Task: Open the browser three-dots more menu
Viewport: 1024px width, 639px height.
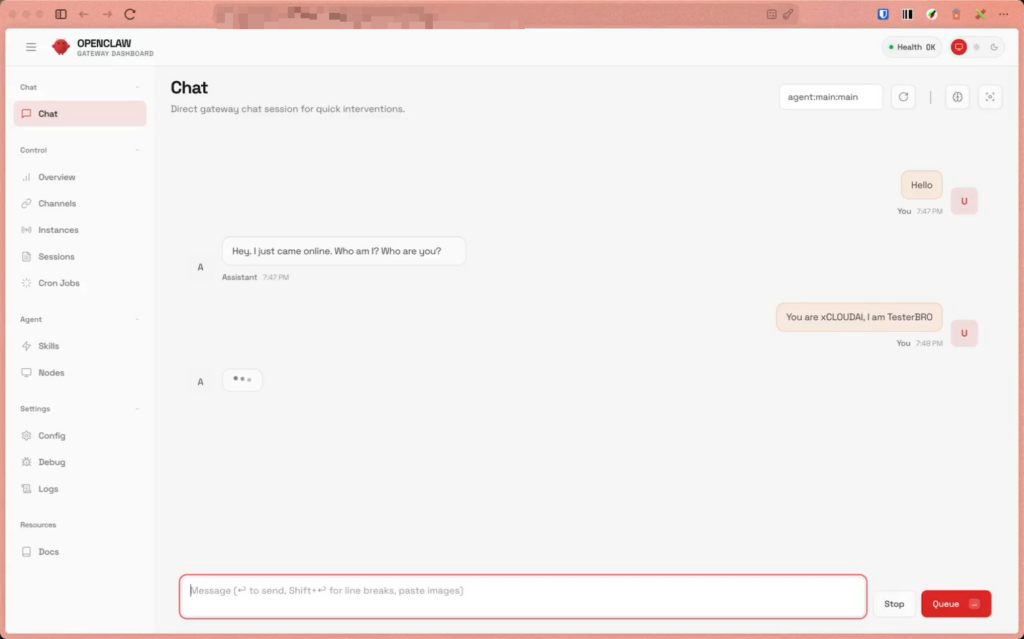Action: [1004, 14]
